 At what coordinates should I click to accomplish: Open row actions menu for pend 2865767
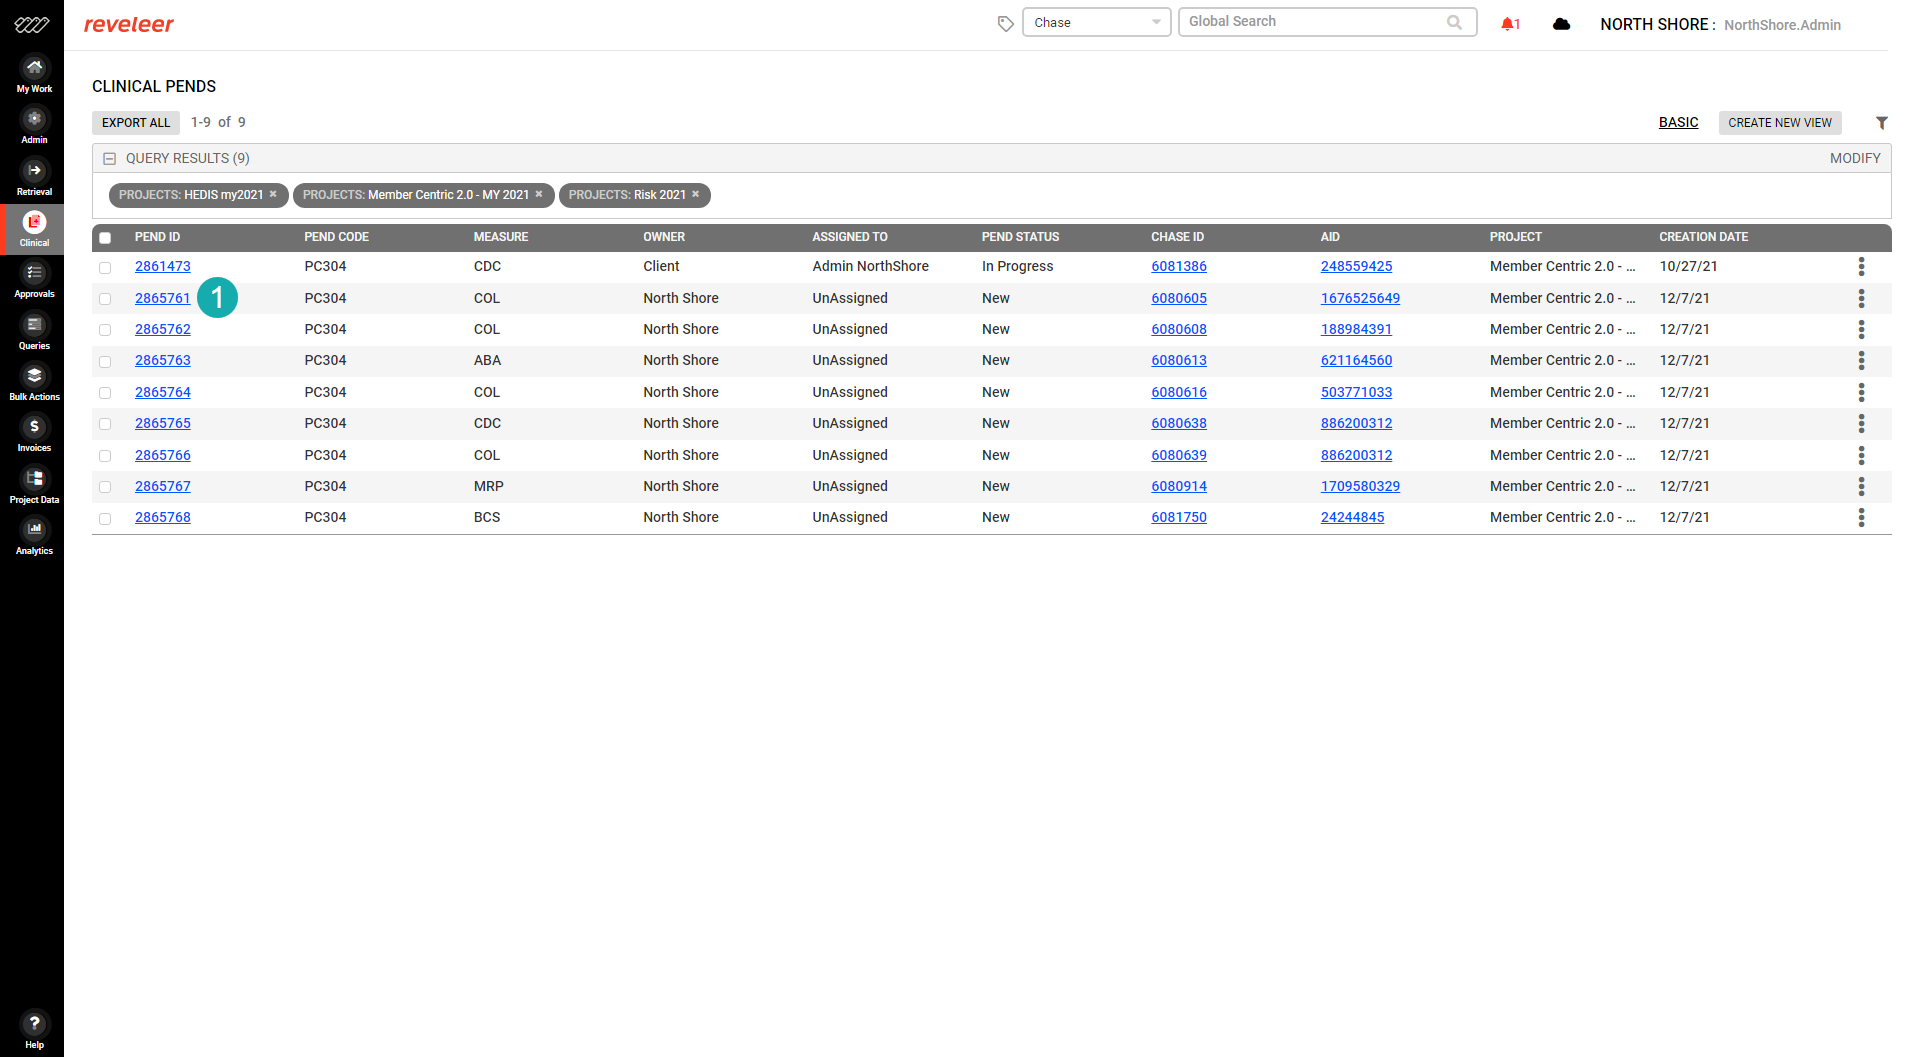pos(1861,486)
